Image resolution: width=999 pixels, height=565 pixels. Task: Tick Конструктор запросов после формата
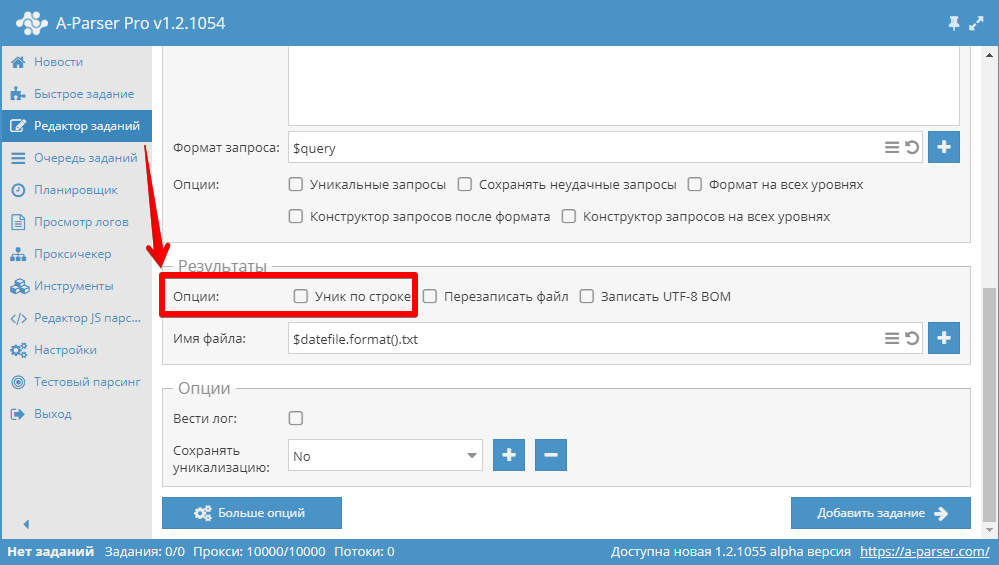(x=296, y=216)
